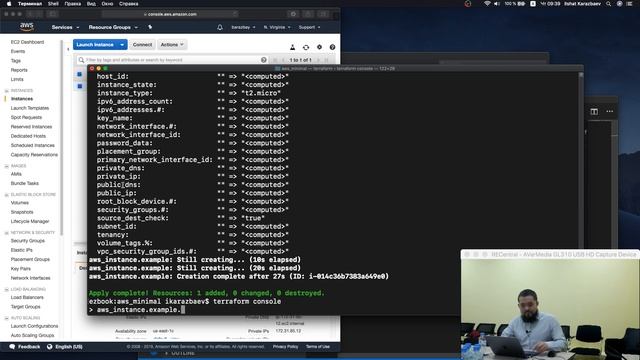Collapse the Images sidebar section
This screenshot has height=360, width=640.
(x=6, y=166)
